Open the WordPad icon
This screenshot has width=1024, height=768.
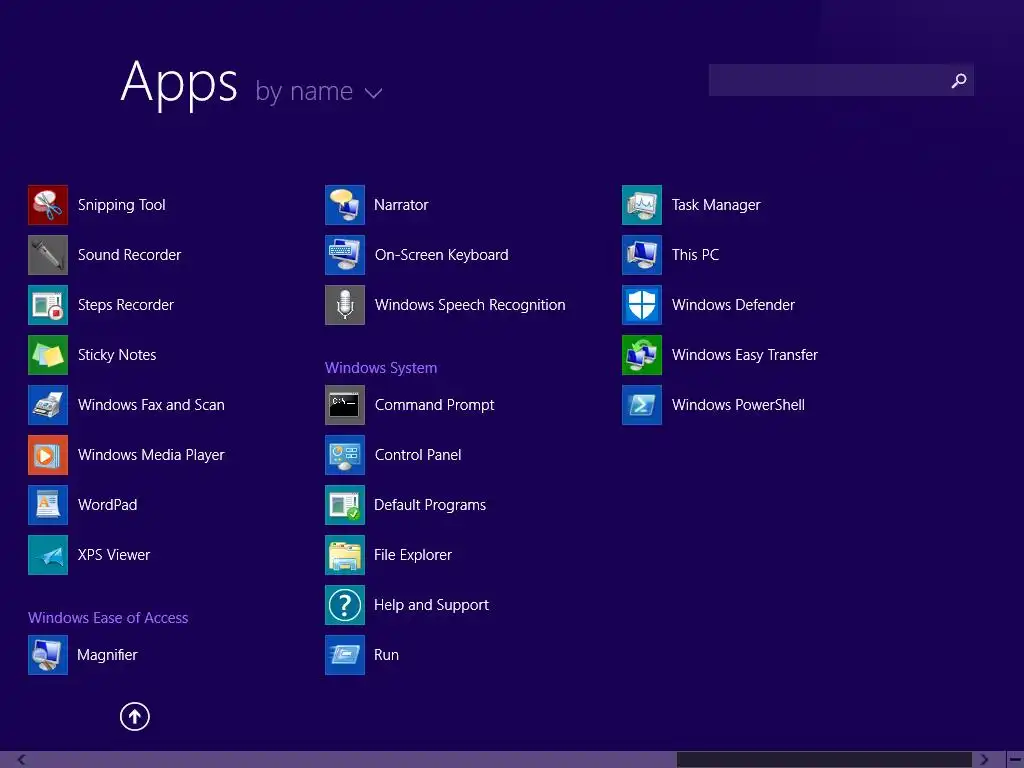48,505
